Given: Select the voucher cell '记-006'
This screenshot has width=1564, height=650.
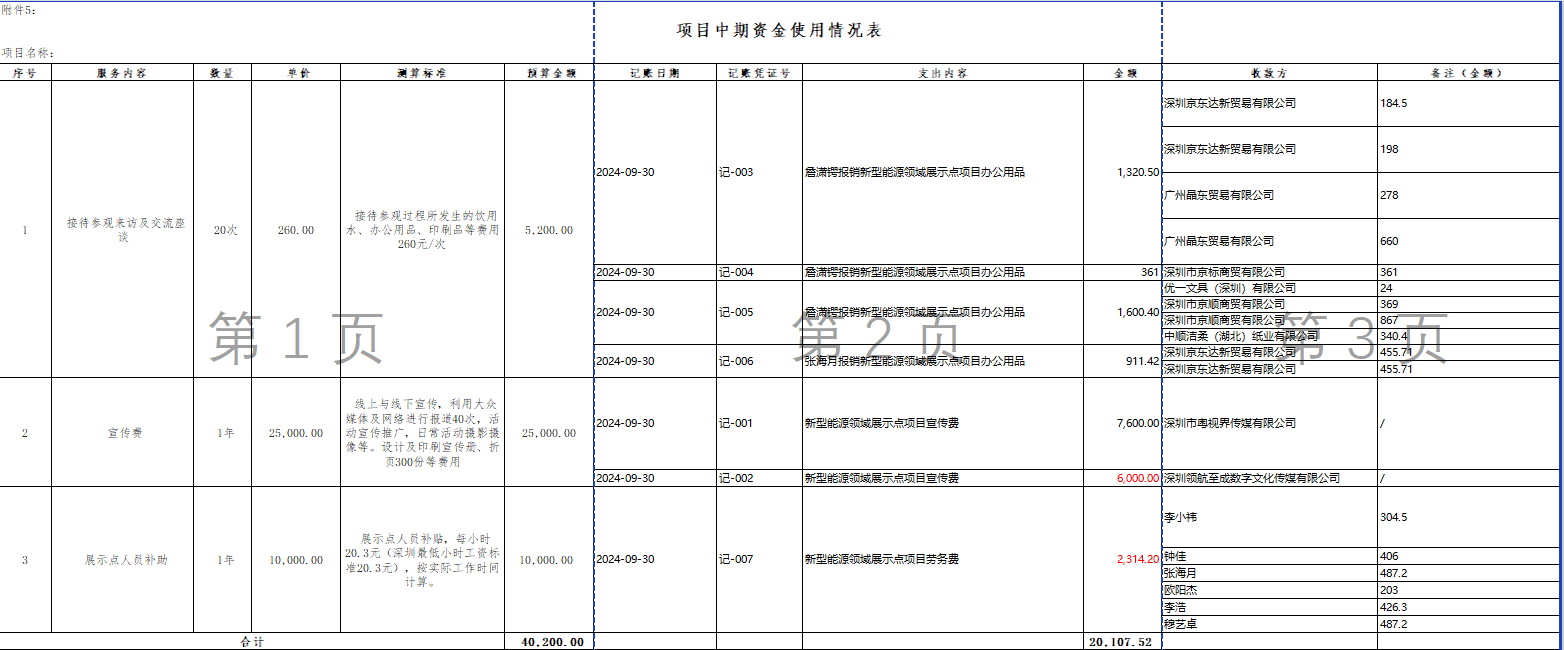Looking at the screenshot, I should click(759, 361).
